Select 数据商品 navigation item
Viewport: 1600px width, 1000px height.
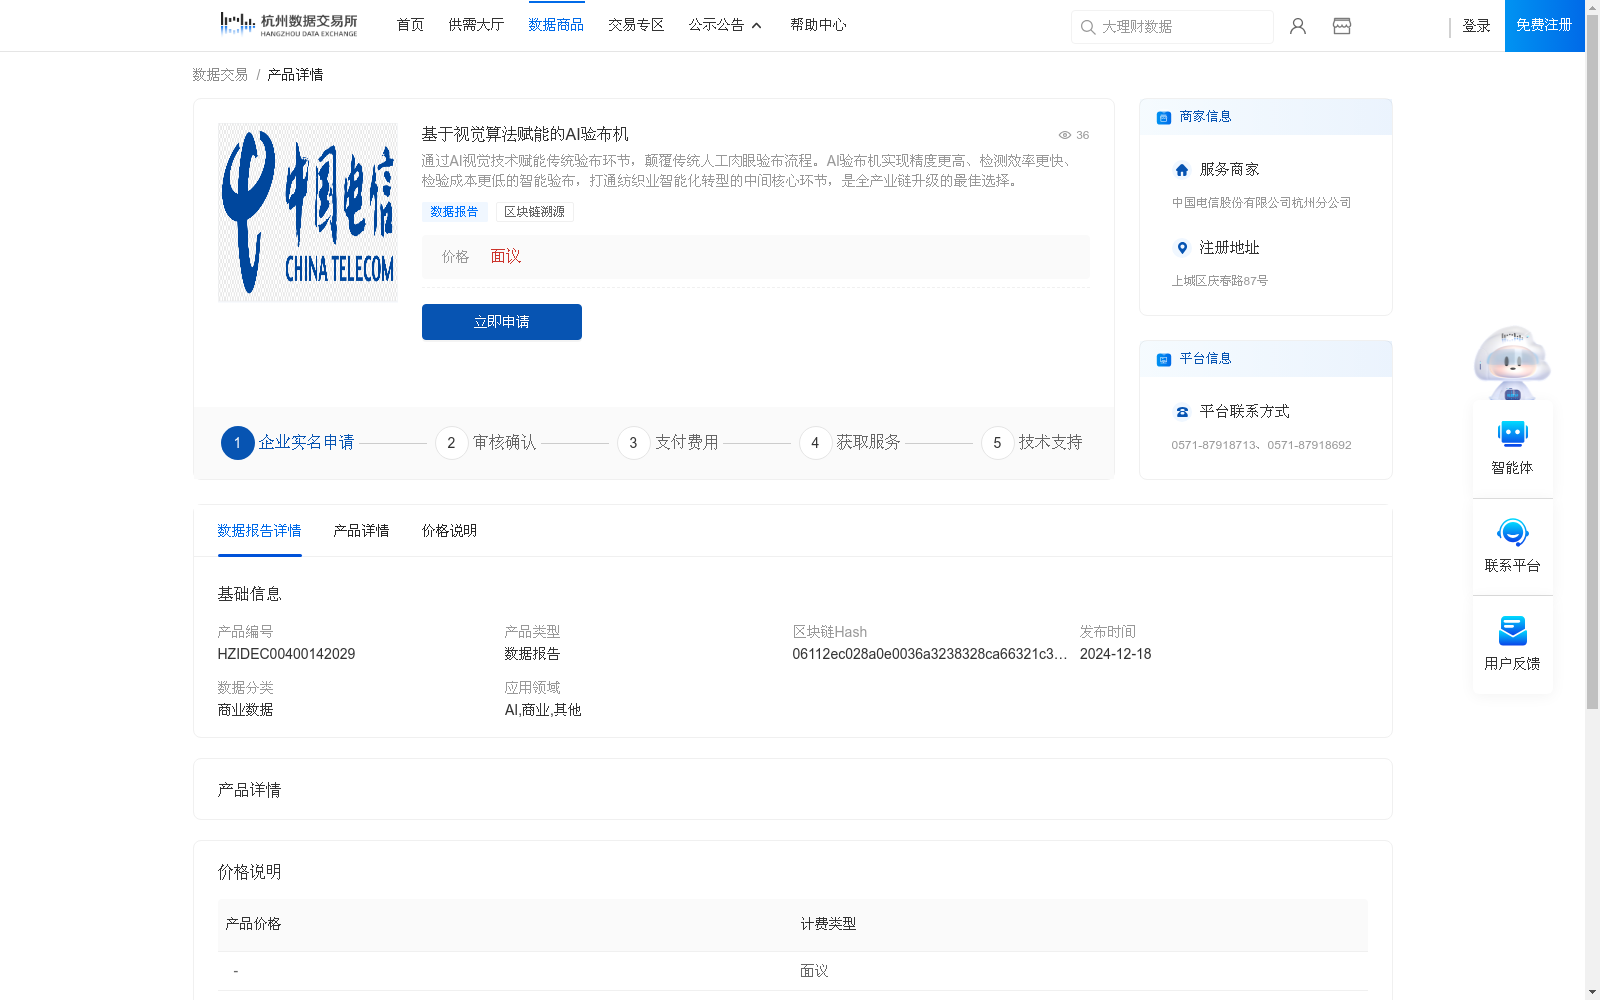(x=556, y=25)
